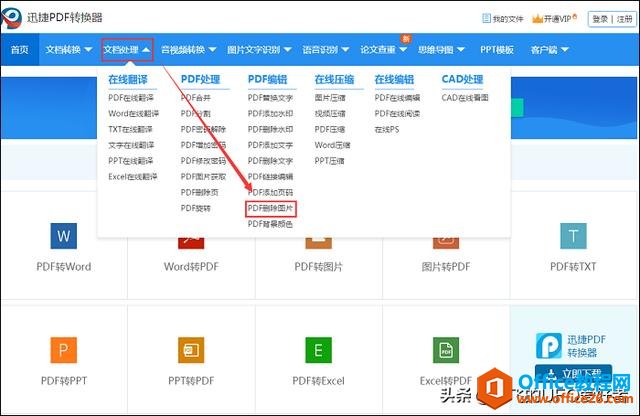Open the PDF转PPT orange P icon
640x416 pixels.
click(x=64, y=350)
